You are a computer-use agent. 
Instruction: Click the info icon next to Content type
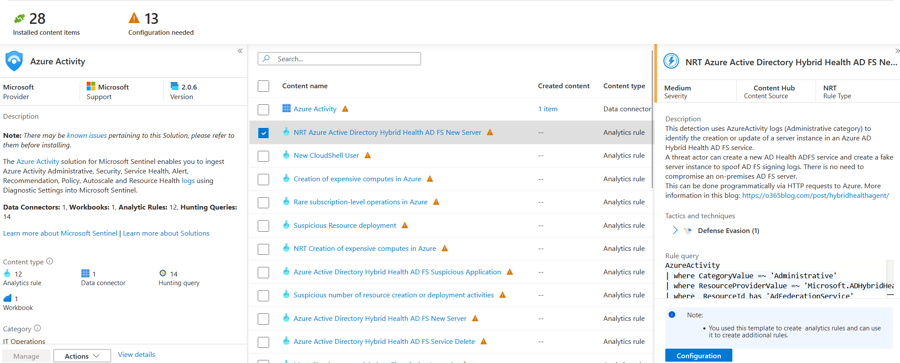point(49,261)
